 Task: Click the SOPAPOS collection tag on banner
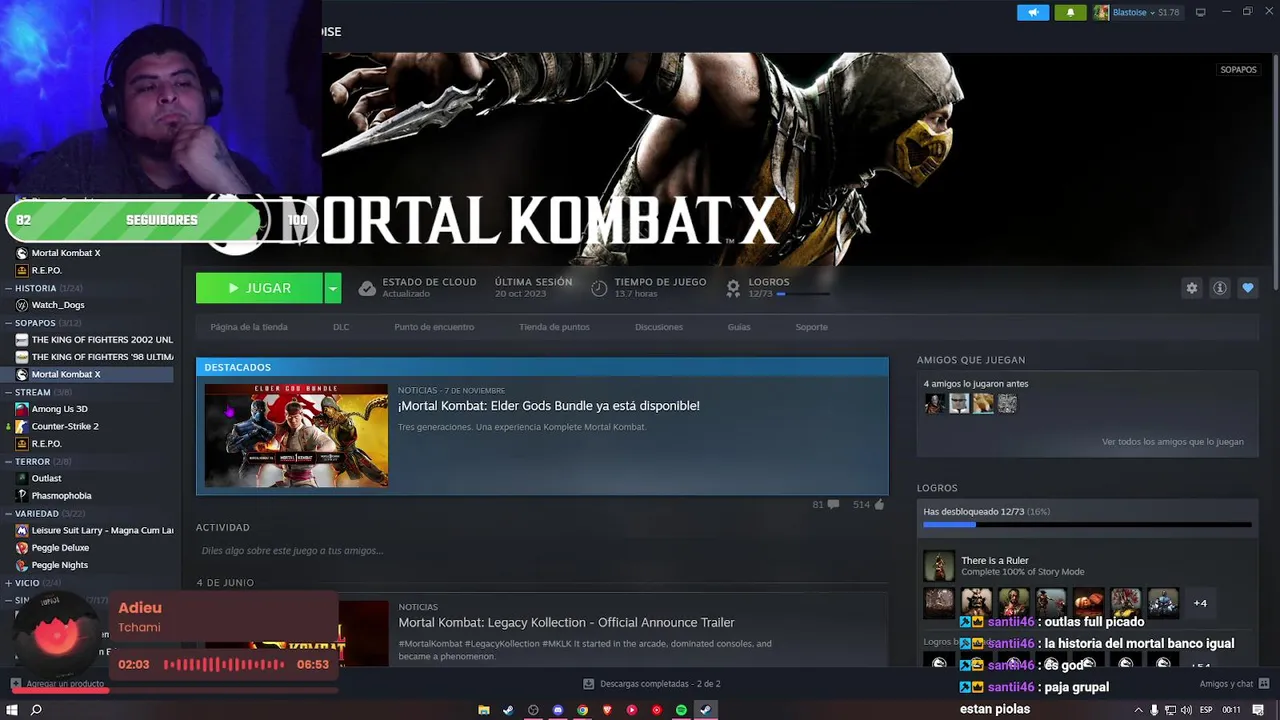1238,70
